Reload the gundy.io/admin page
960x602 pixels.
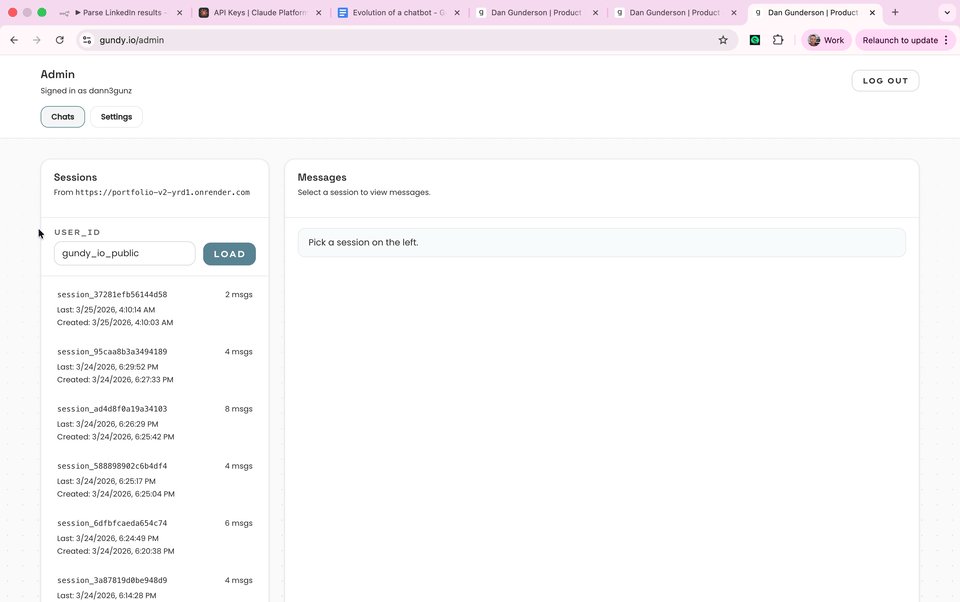pos(60,41)
